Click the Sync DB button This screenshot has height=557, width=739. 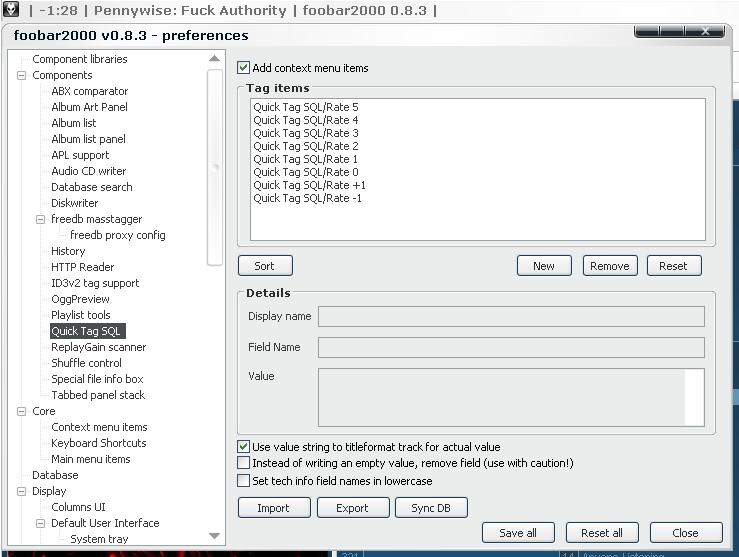coord(430,508)
